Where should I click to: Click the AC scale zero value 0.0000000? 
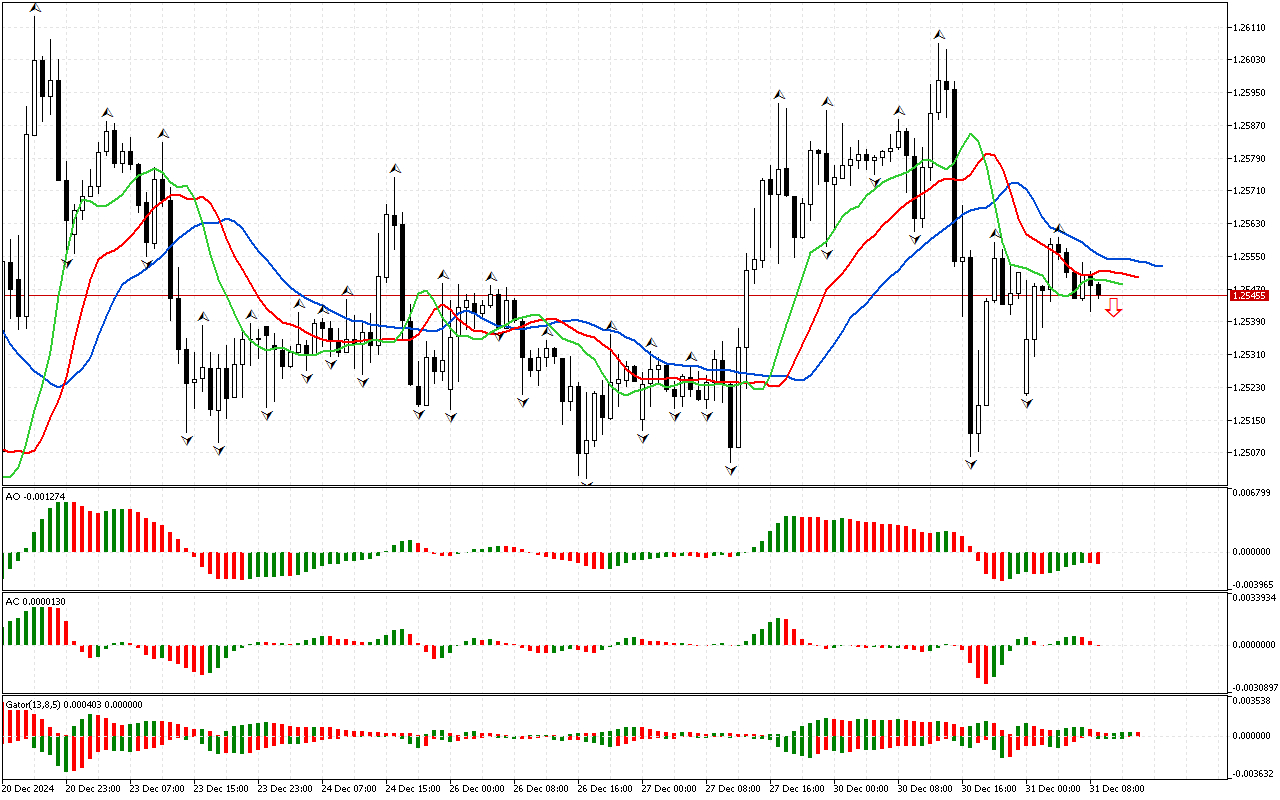tap(1253, 645)
